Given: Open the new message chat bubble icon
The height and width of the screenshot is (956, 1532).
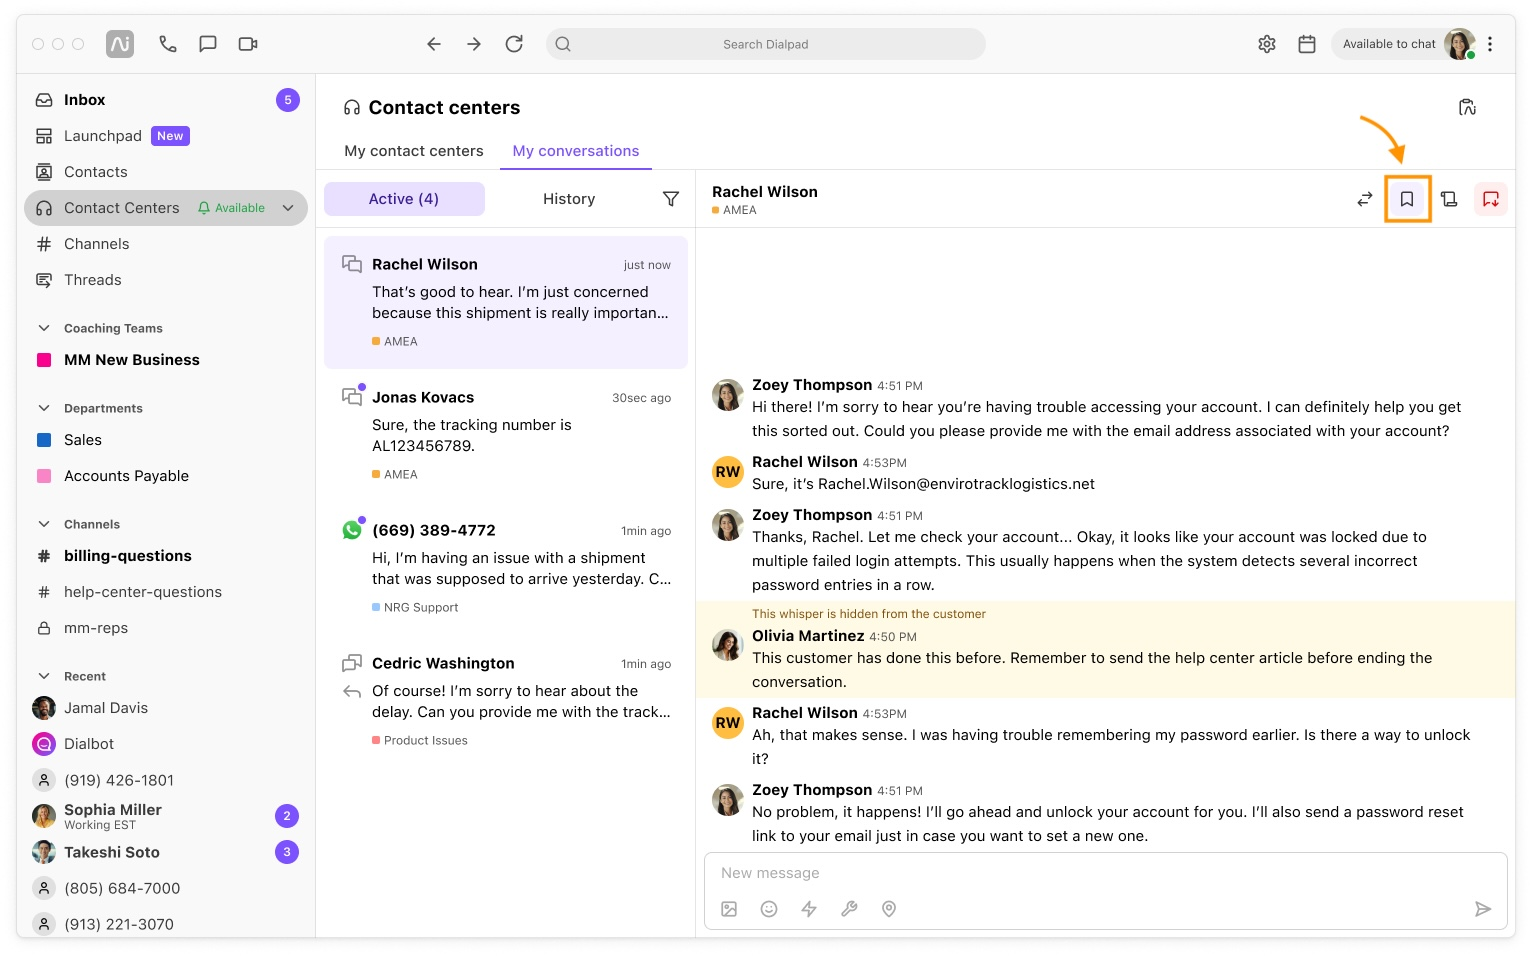Looking at the screenshot, I should 208,44.
